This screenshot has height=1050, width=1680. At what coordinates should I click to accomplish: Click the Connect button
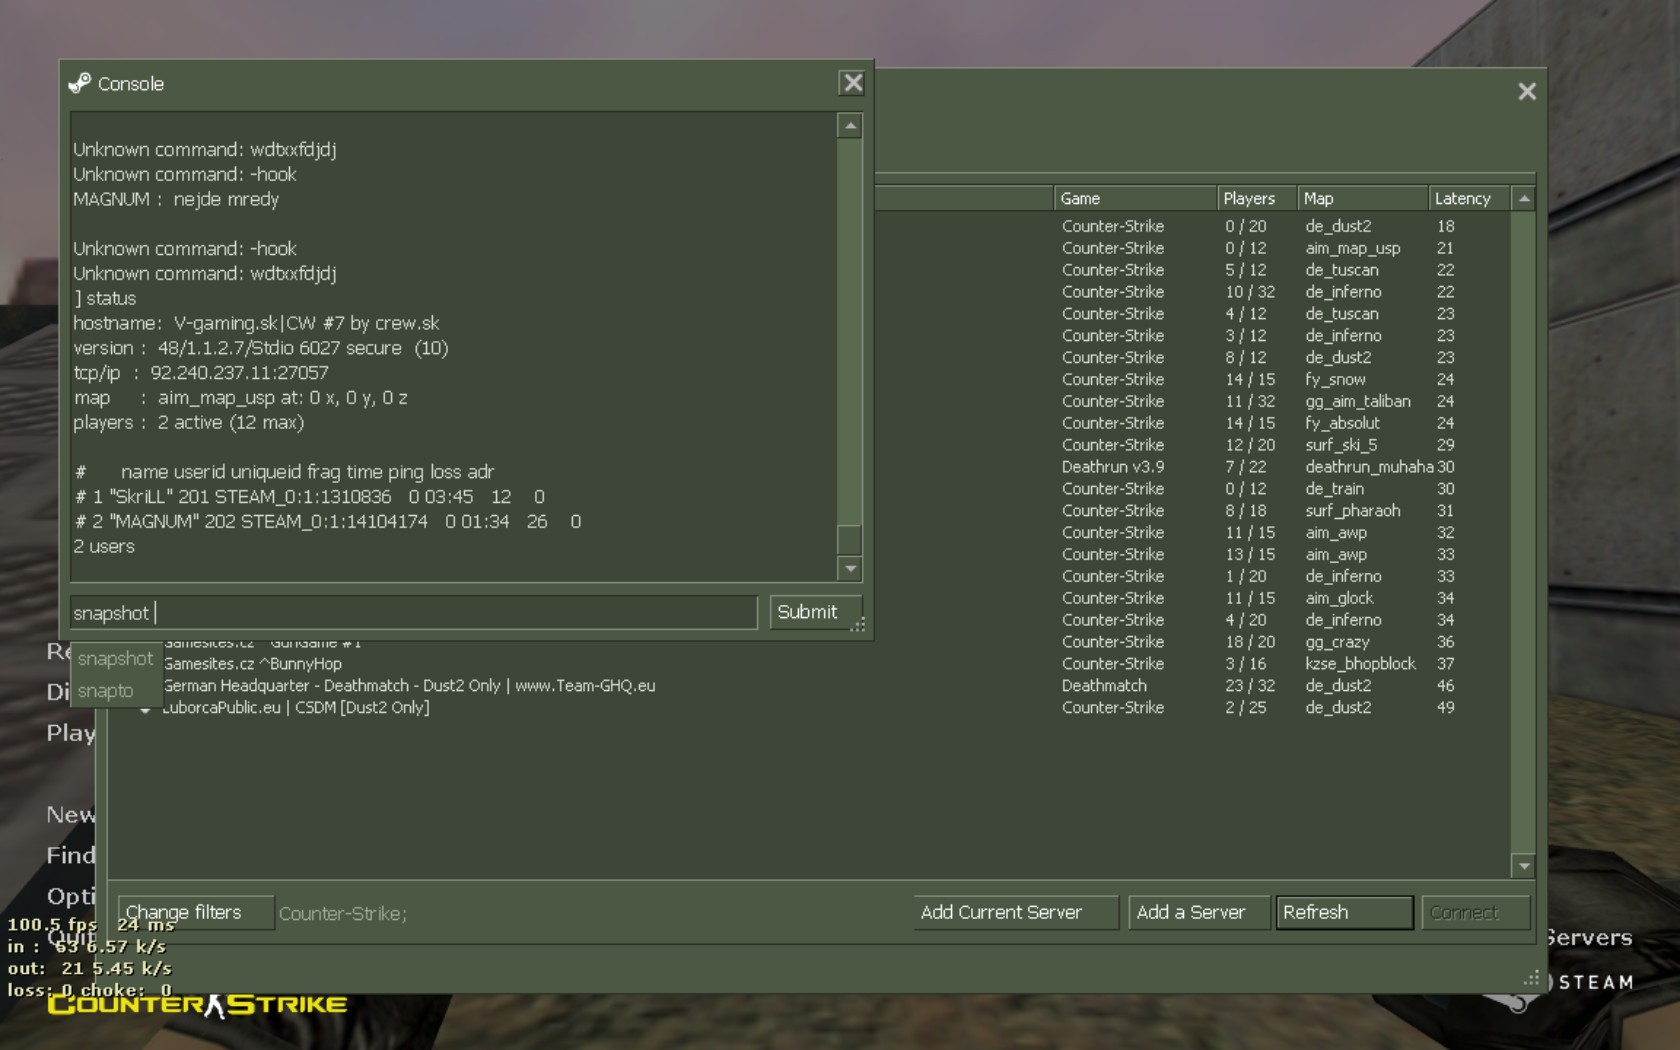[x=1475, y=912]
